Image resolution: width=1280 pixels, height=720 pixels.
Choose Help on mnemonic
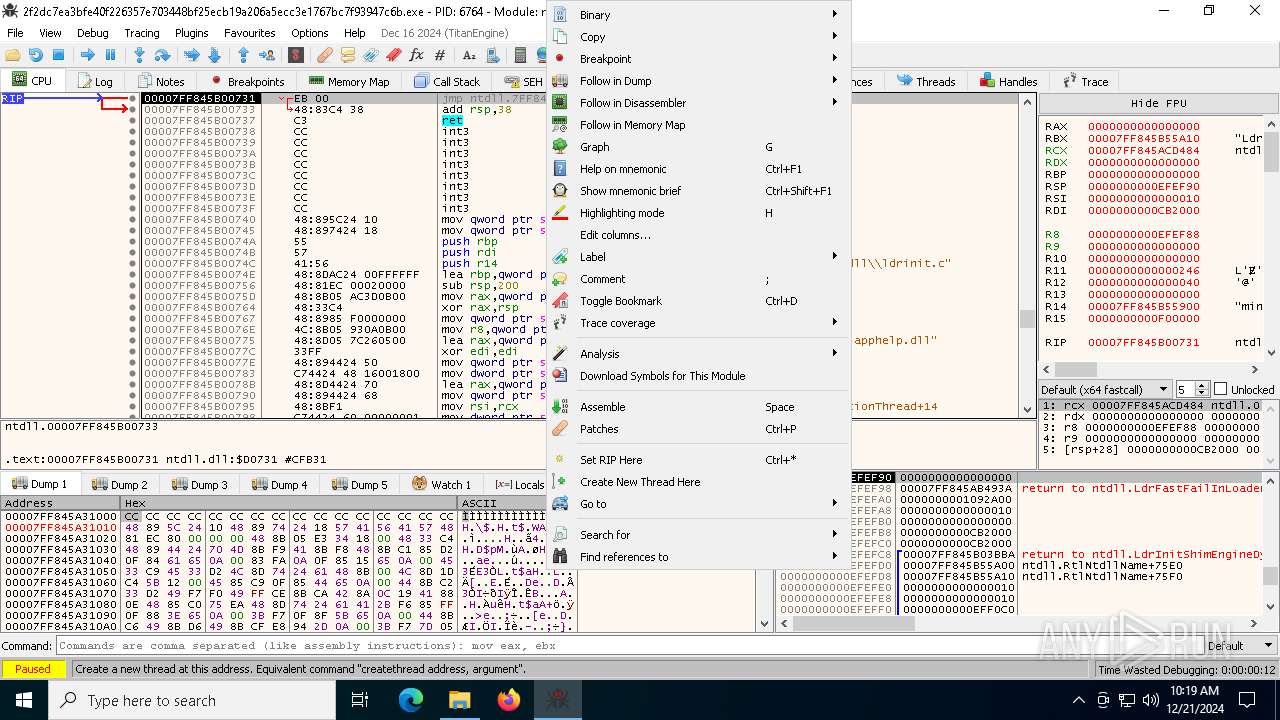click(698, 169)
